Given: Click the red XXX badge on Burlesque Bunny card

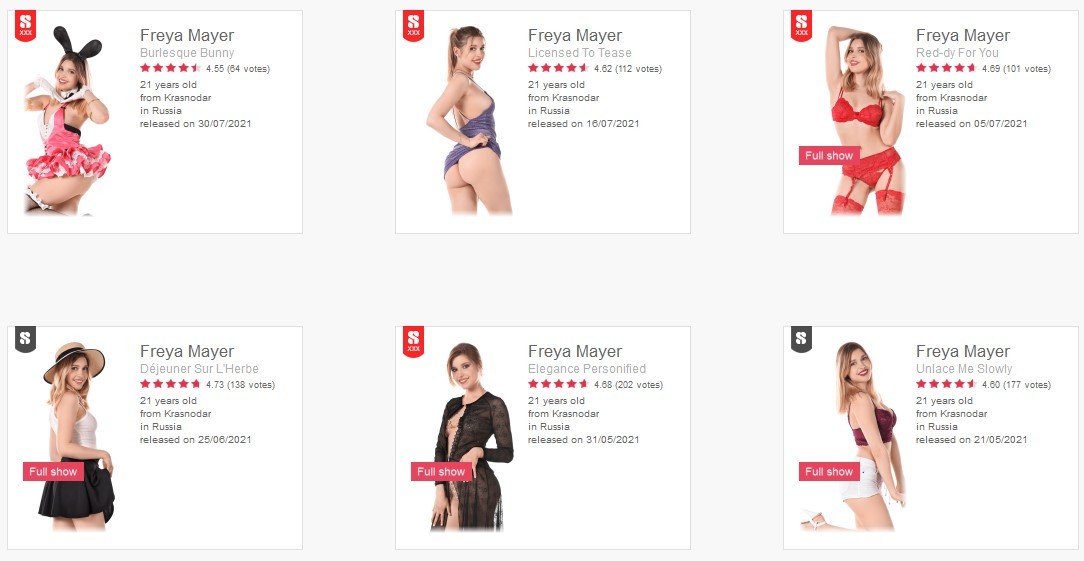Looking at the screenshot, I should (x=26, y=26).
